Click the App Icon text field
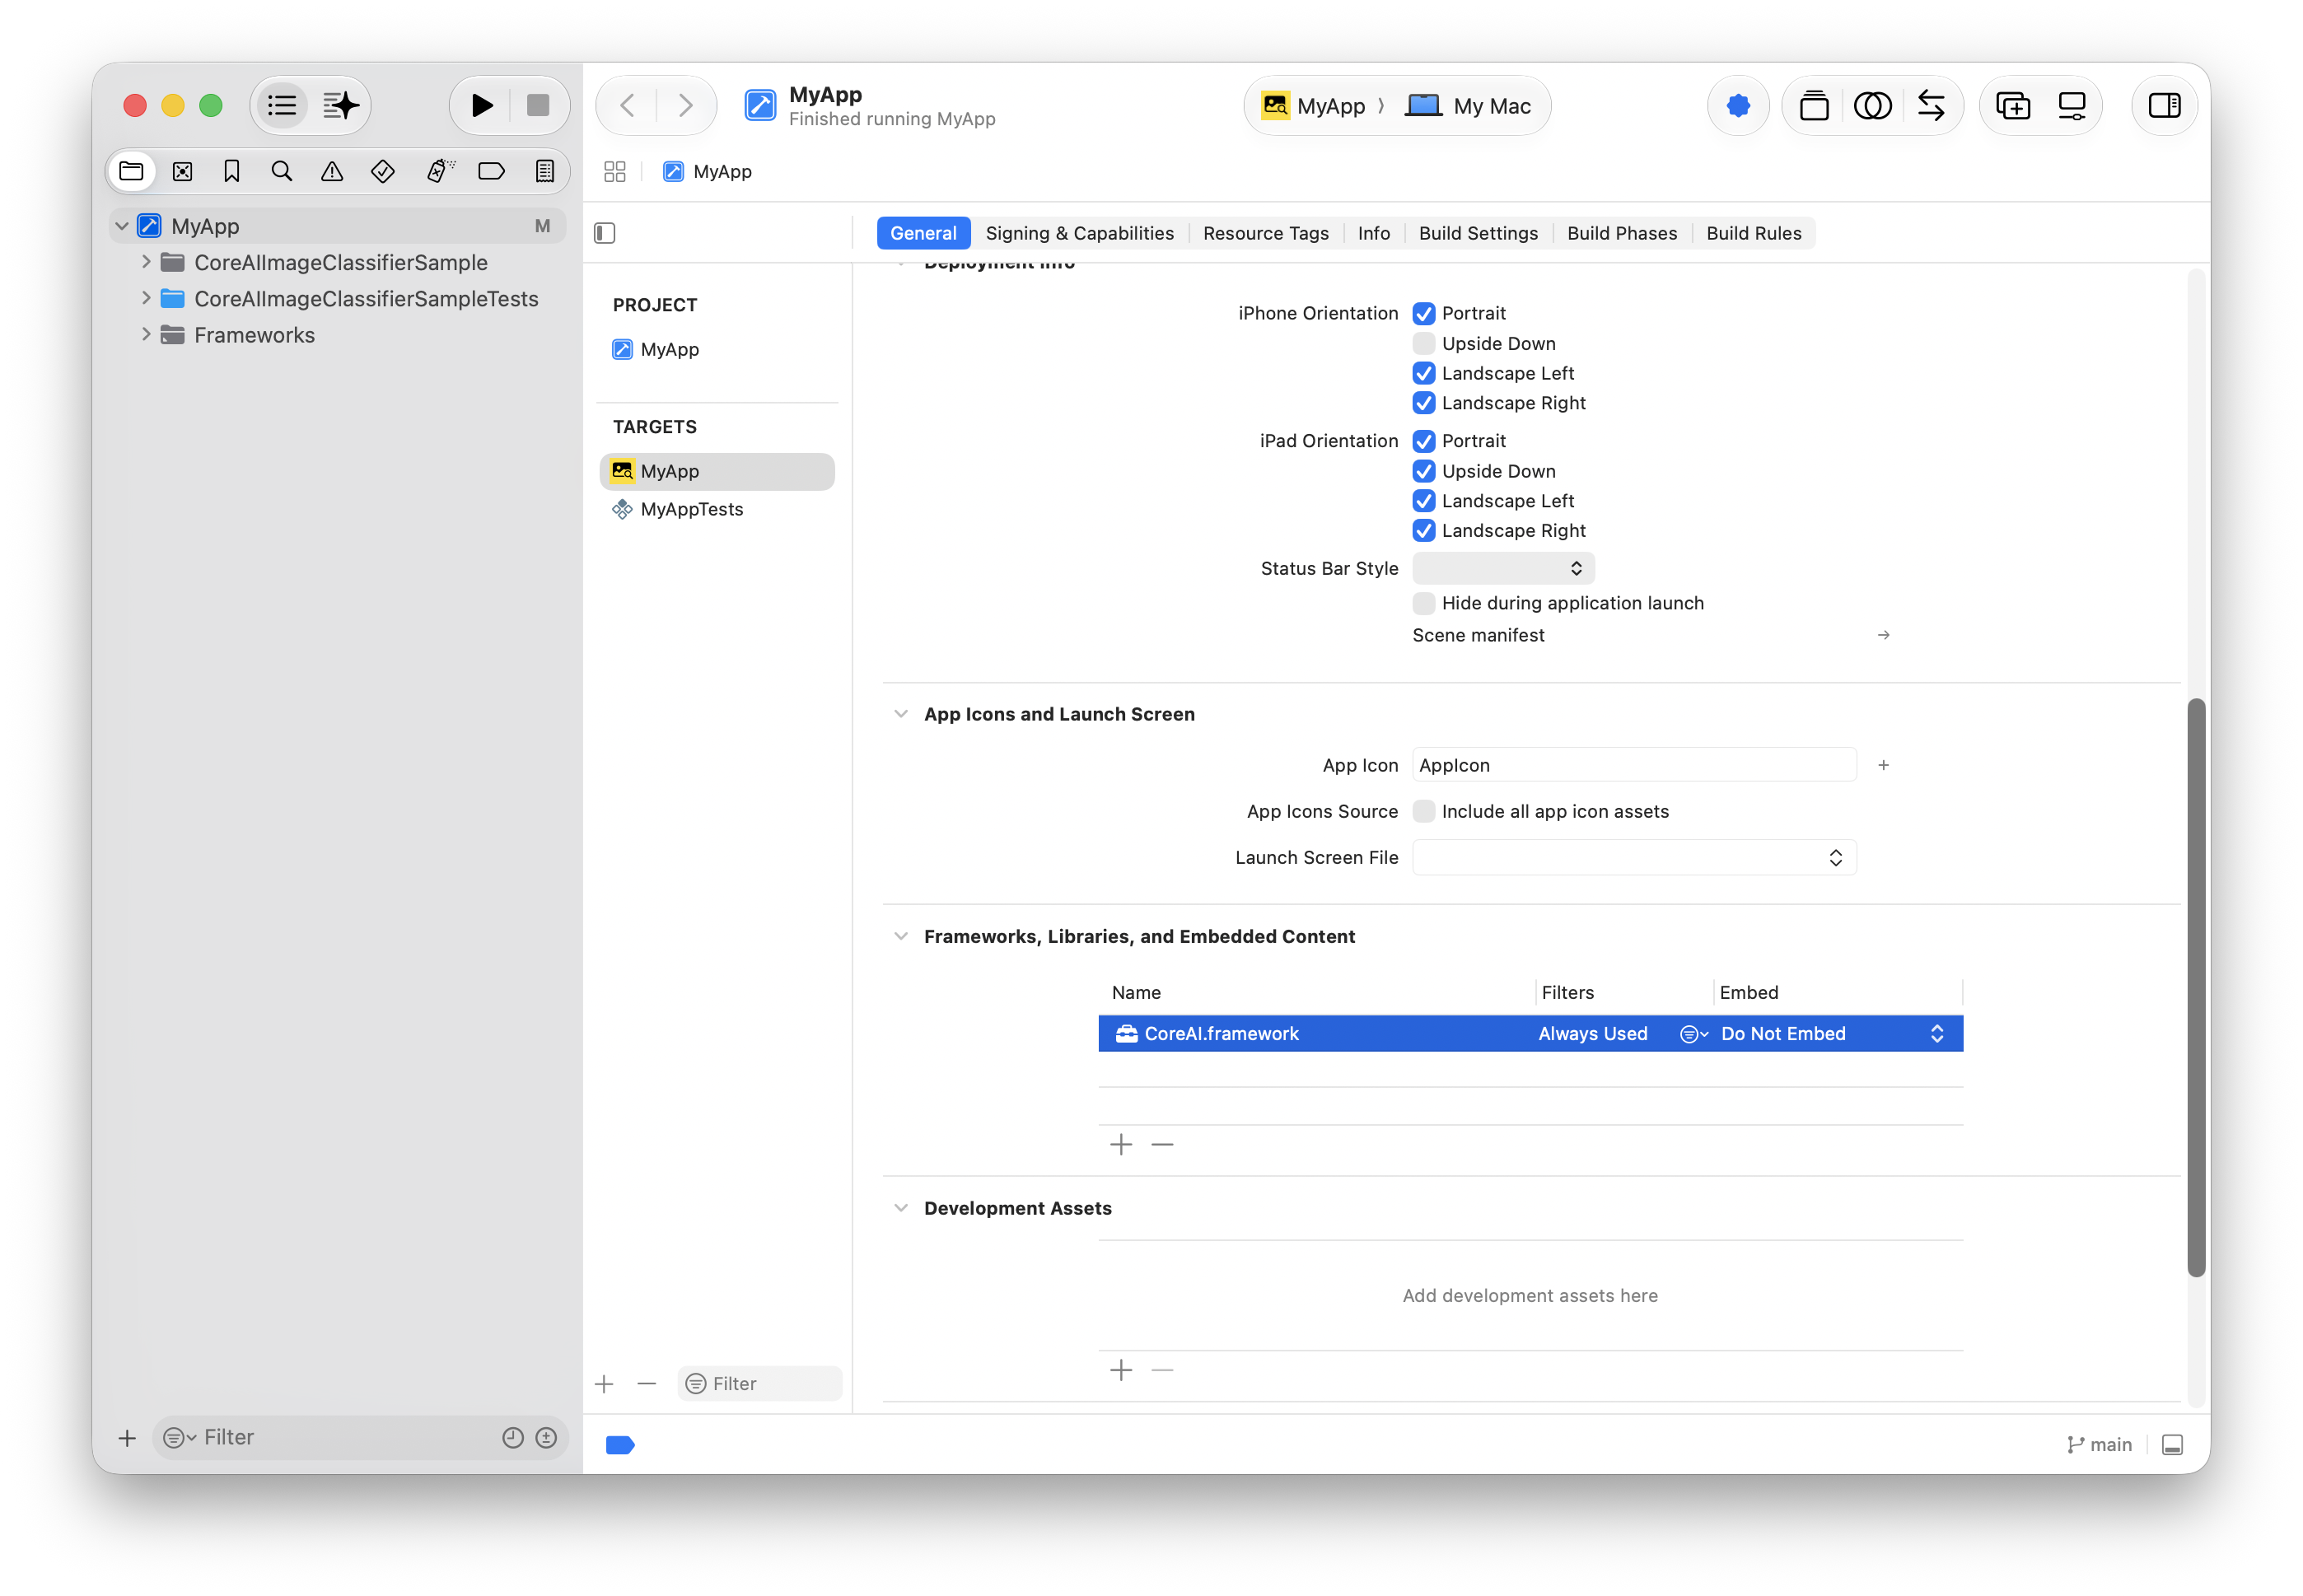 (x=1634, y=765)
